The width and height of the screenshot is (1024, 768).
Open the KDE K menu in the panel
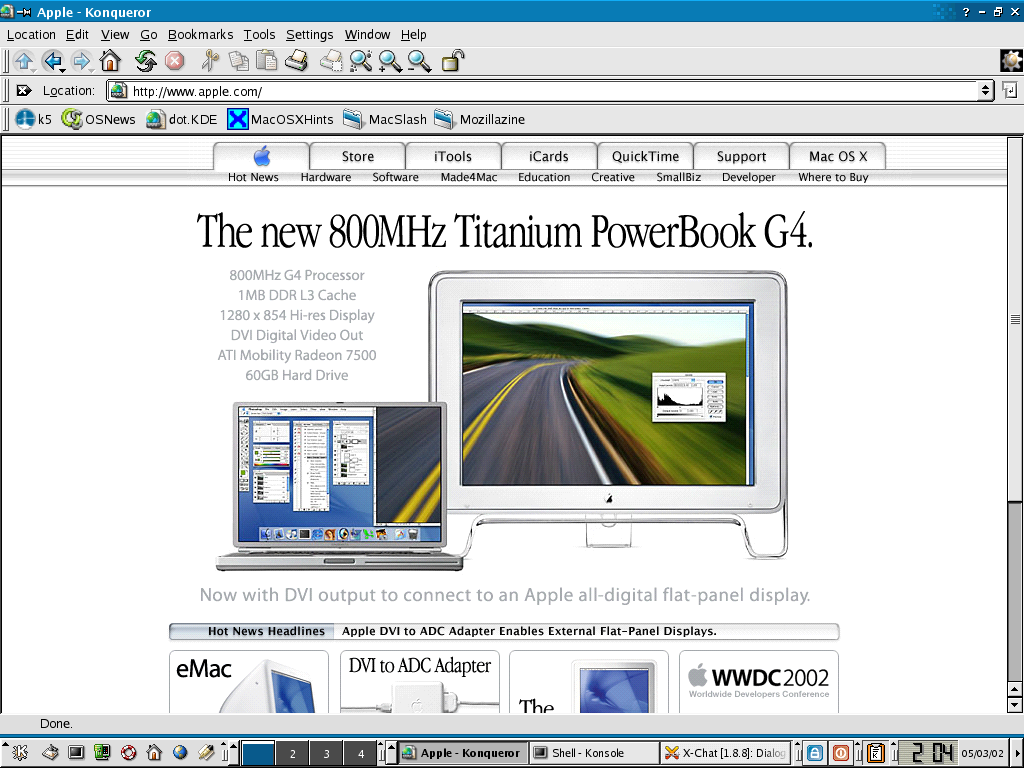click(20, 753)
